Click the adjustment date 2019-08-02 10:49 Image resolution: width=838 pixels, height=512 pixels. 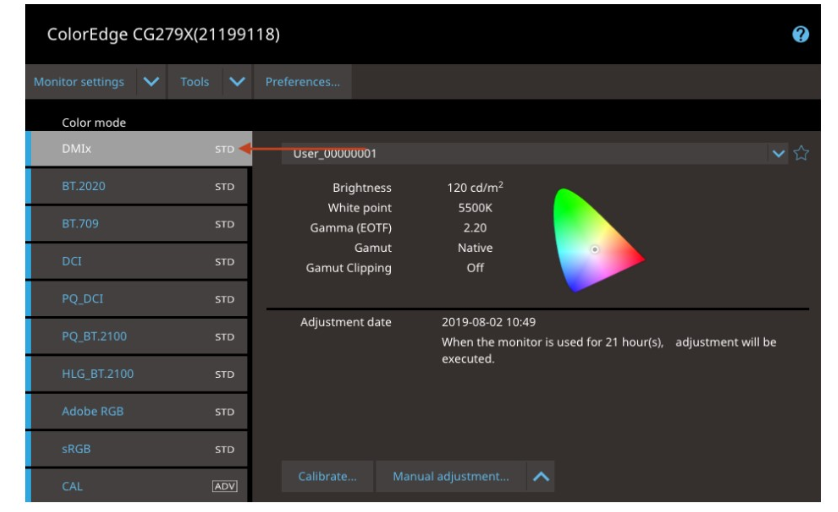pyautogui.click(x=488, y=322)
